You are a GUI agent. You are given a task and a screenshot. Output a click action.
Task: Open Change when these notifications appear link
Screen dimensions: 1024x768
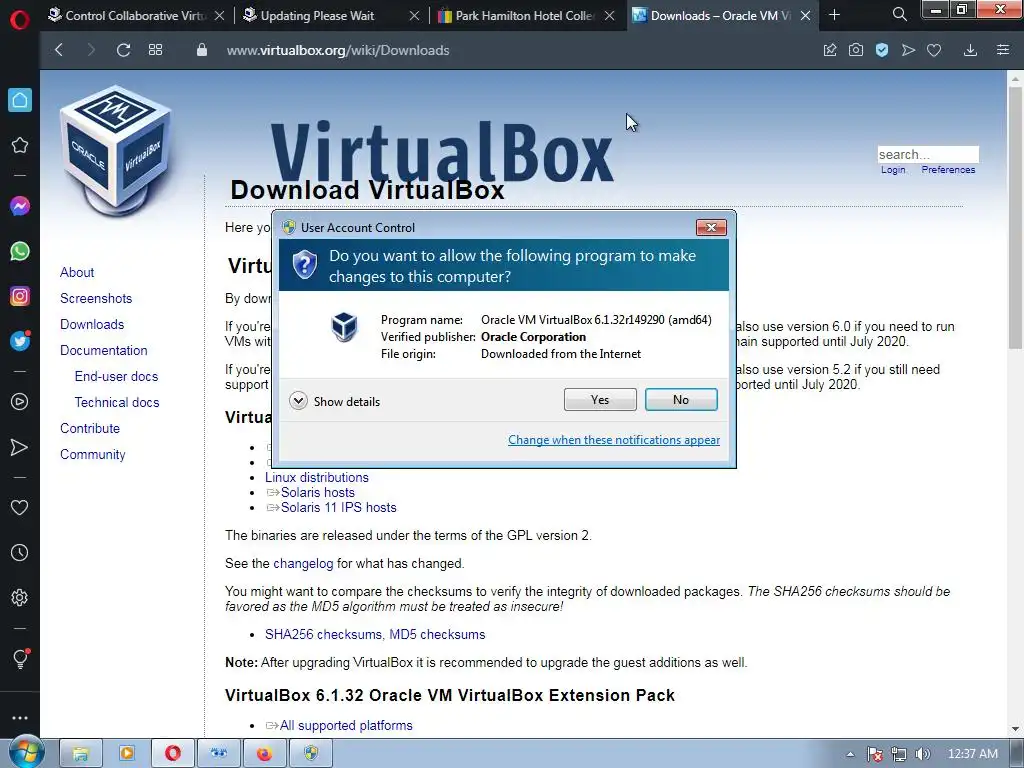click(614, 440)
